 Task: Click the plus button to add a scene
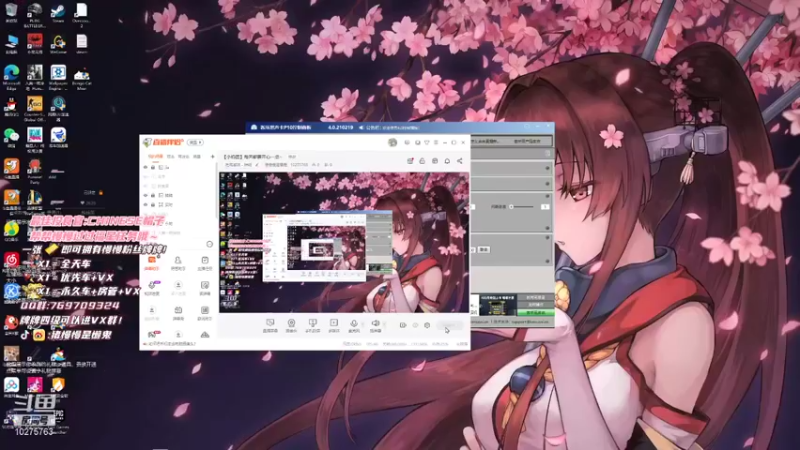coord(212,157)
